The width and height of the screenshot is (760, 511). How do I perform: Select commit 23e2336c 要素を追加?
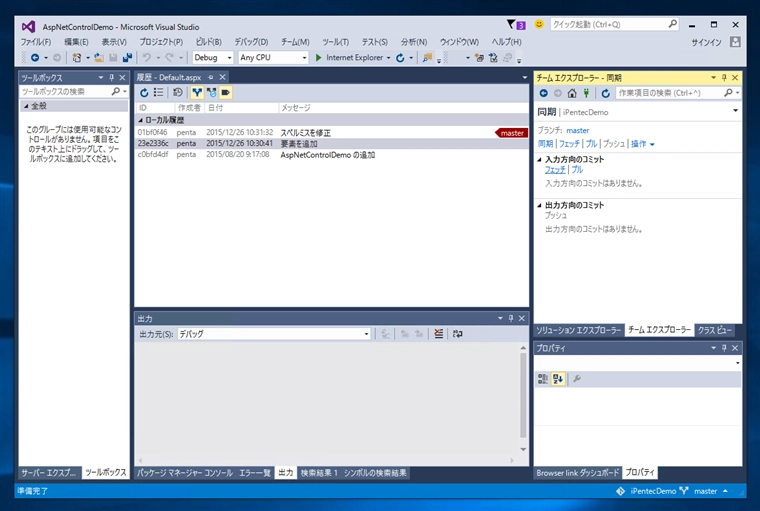coord(332,144)
